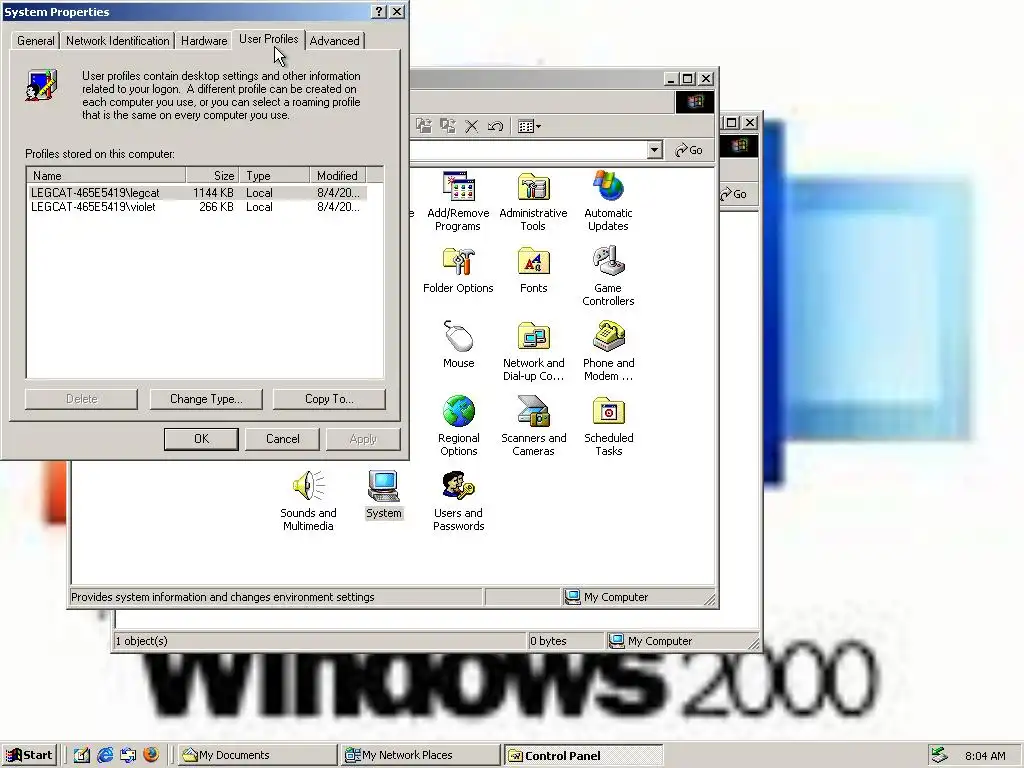The width and height of the screenshot is (1024, 768).
Task: Open the Fonts folder icon
Action: tap(534, 270)
